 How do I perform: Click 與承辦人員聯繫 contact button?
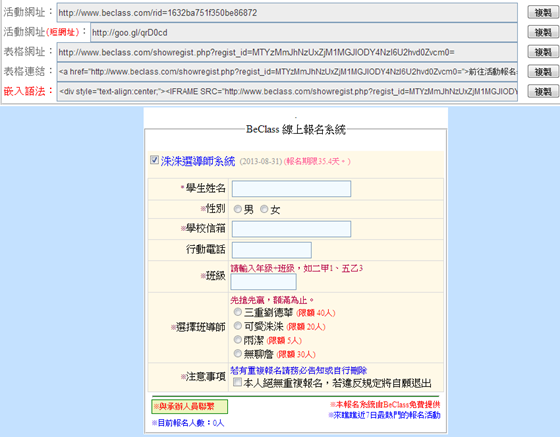[x=190, y=407]
